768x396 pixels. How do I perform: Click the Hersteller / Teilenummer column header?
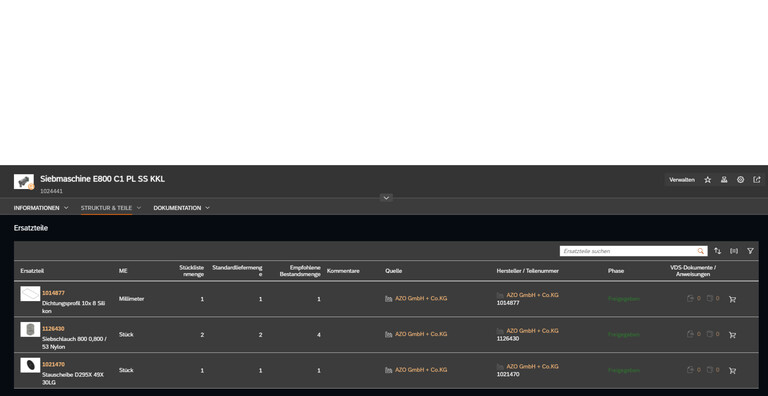pyautogui.click(x=528, y=271)
